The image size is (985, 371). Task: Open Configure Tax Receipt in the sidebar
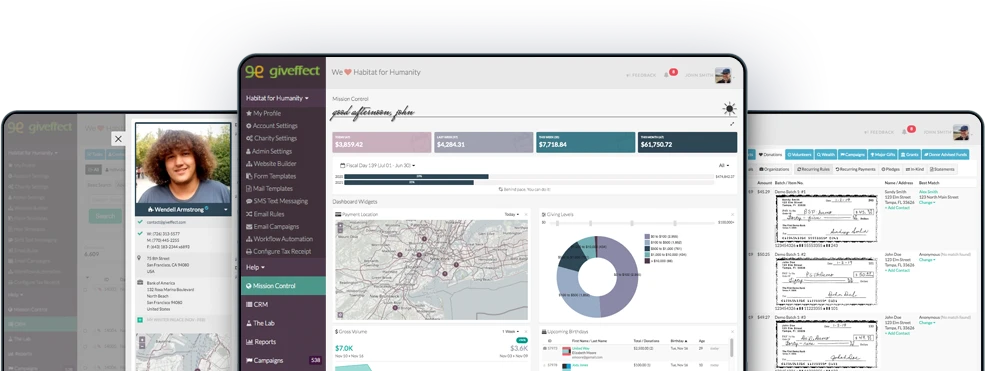pyautogui.click(x=279, y=252)
